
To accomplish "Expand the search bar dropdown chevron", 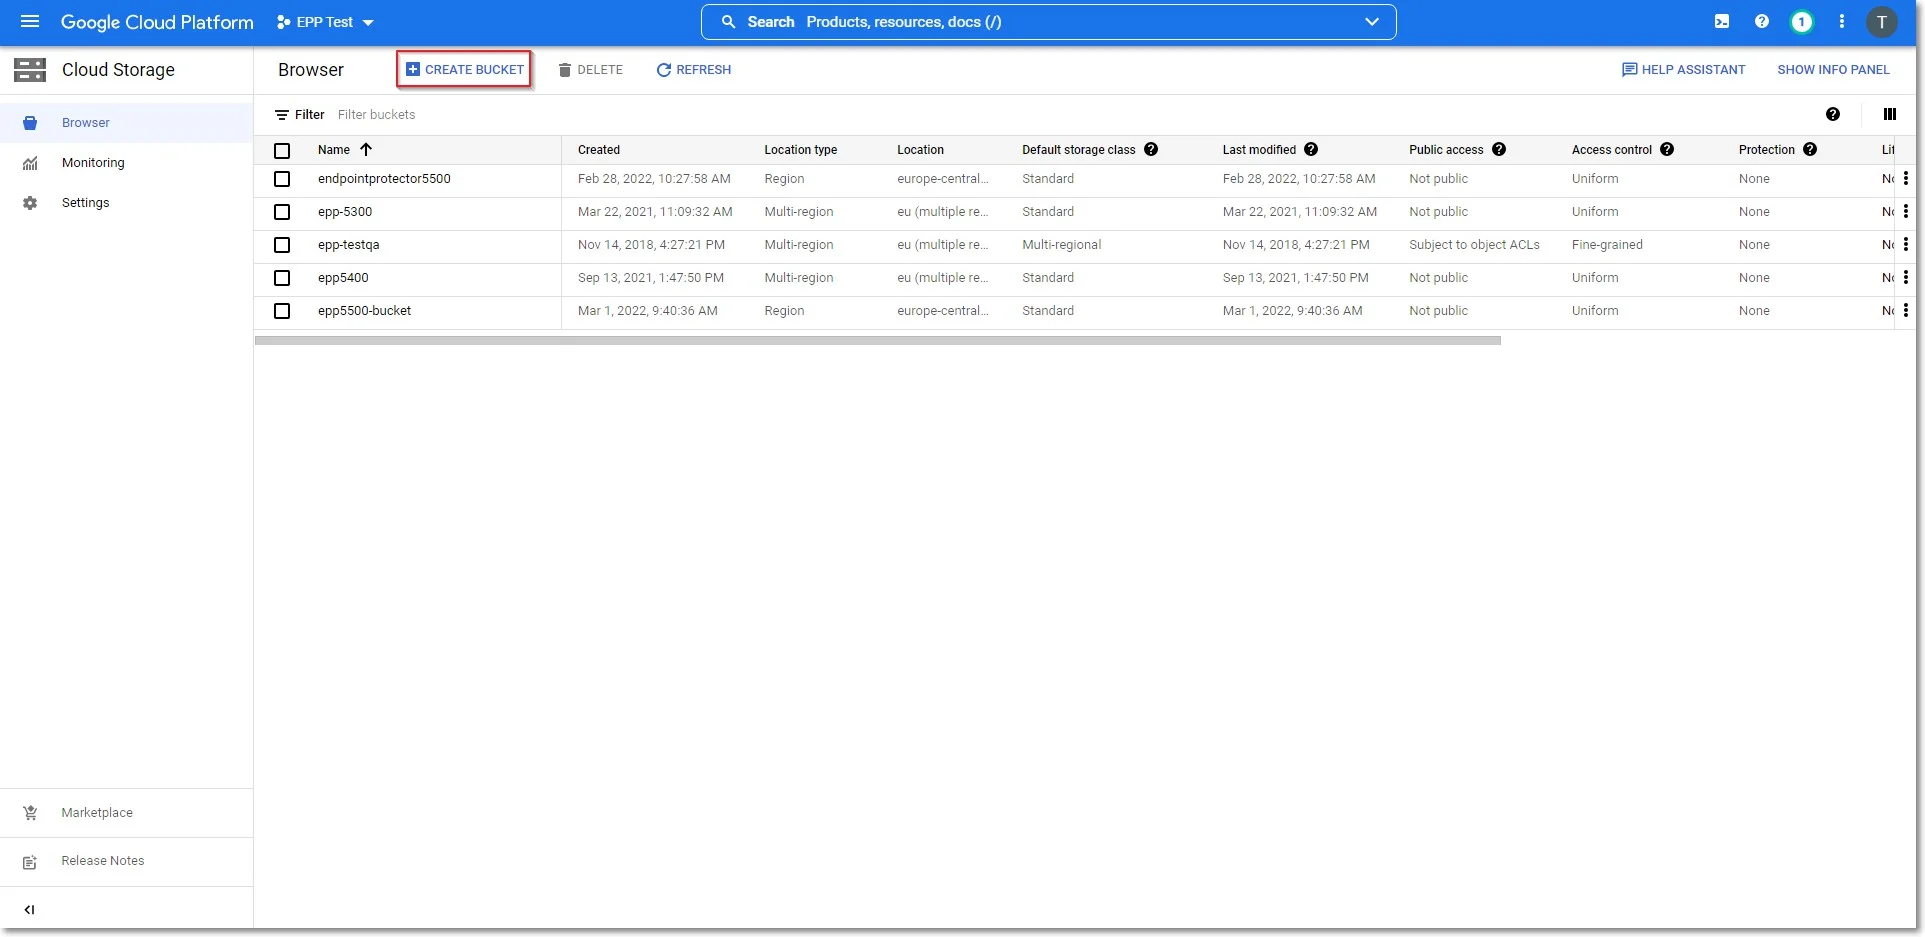I will pos(1372,22).
